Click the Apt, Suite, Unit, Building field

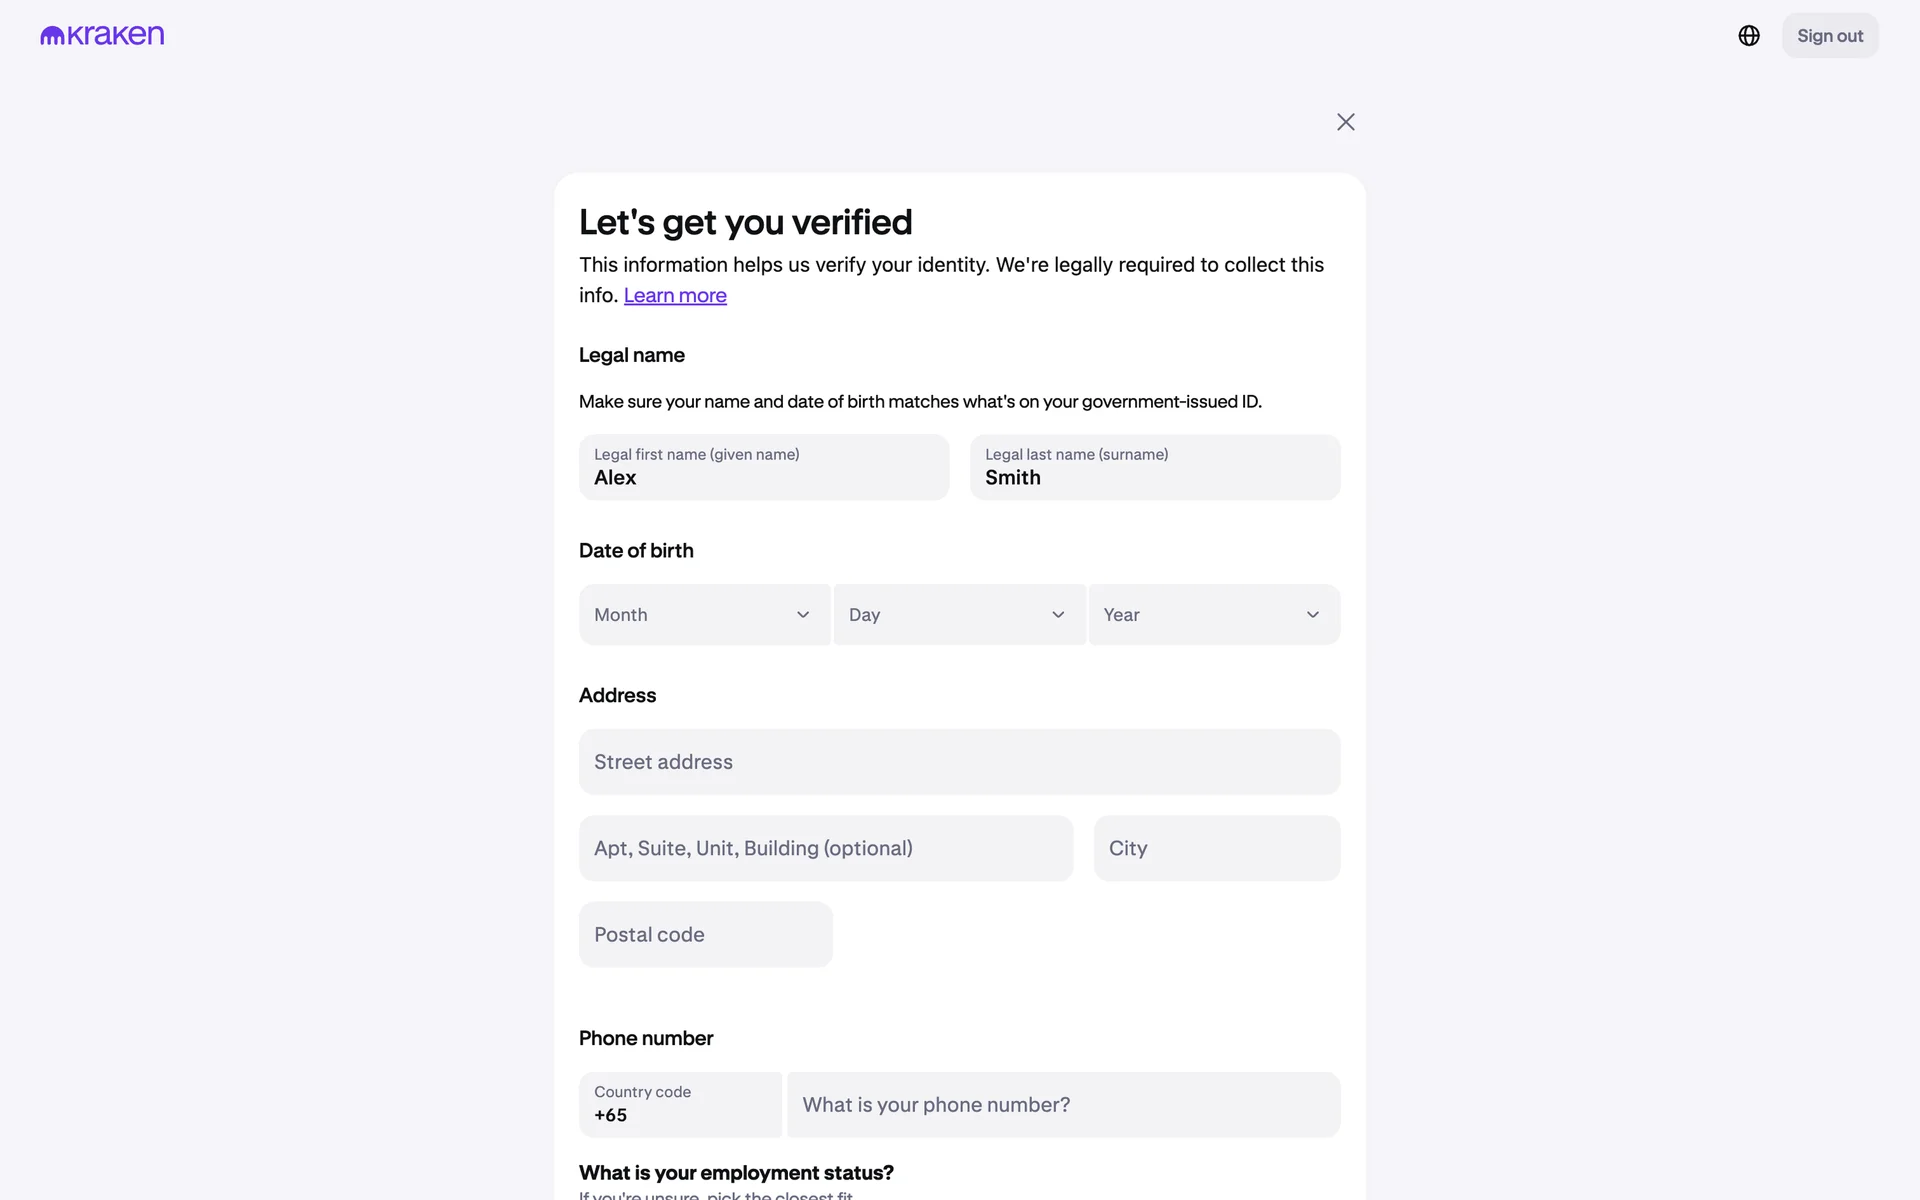point(826,848)
